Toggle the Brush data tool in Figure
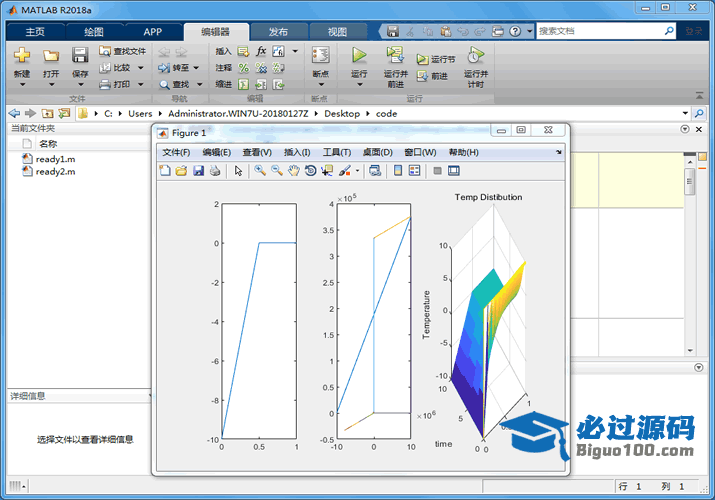The image size is (715, 500). [345, 171]
